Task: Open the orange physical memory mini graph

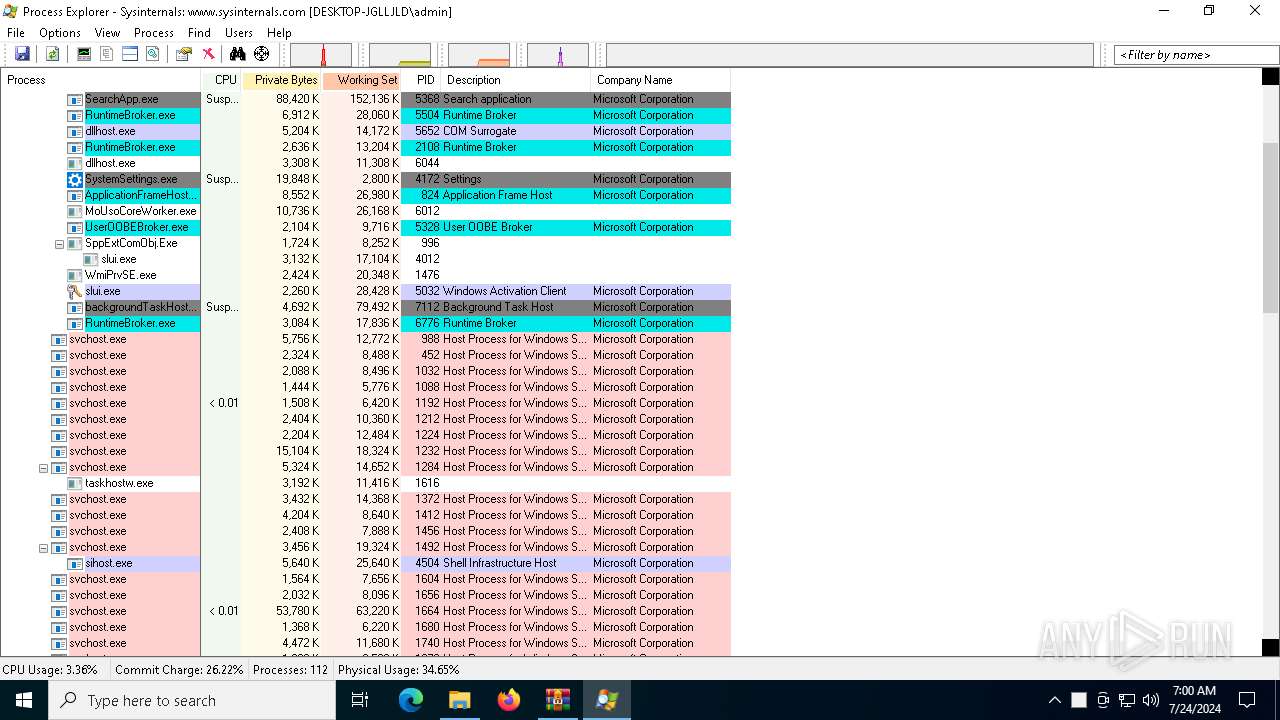Action: click(479, 55)
